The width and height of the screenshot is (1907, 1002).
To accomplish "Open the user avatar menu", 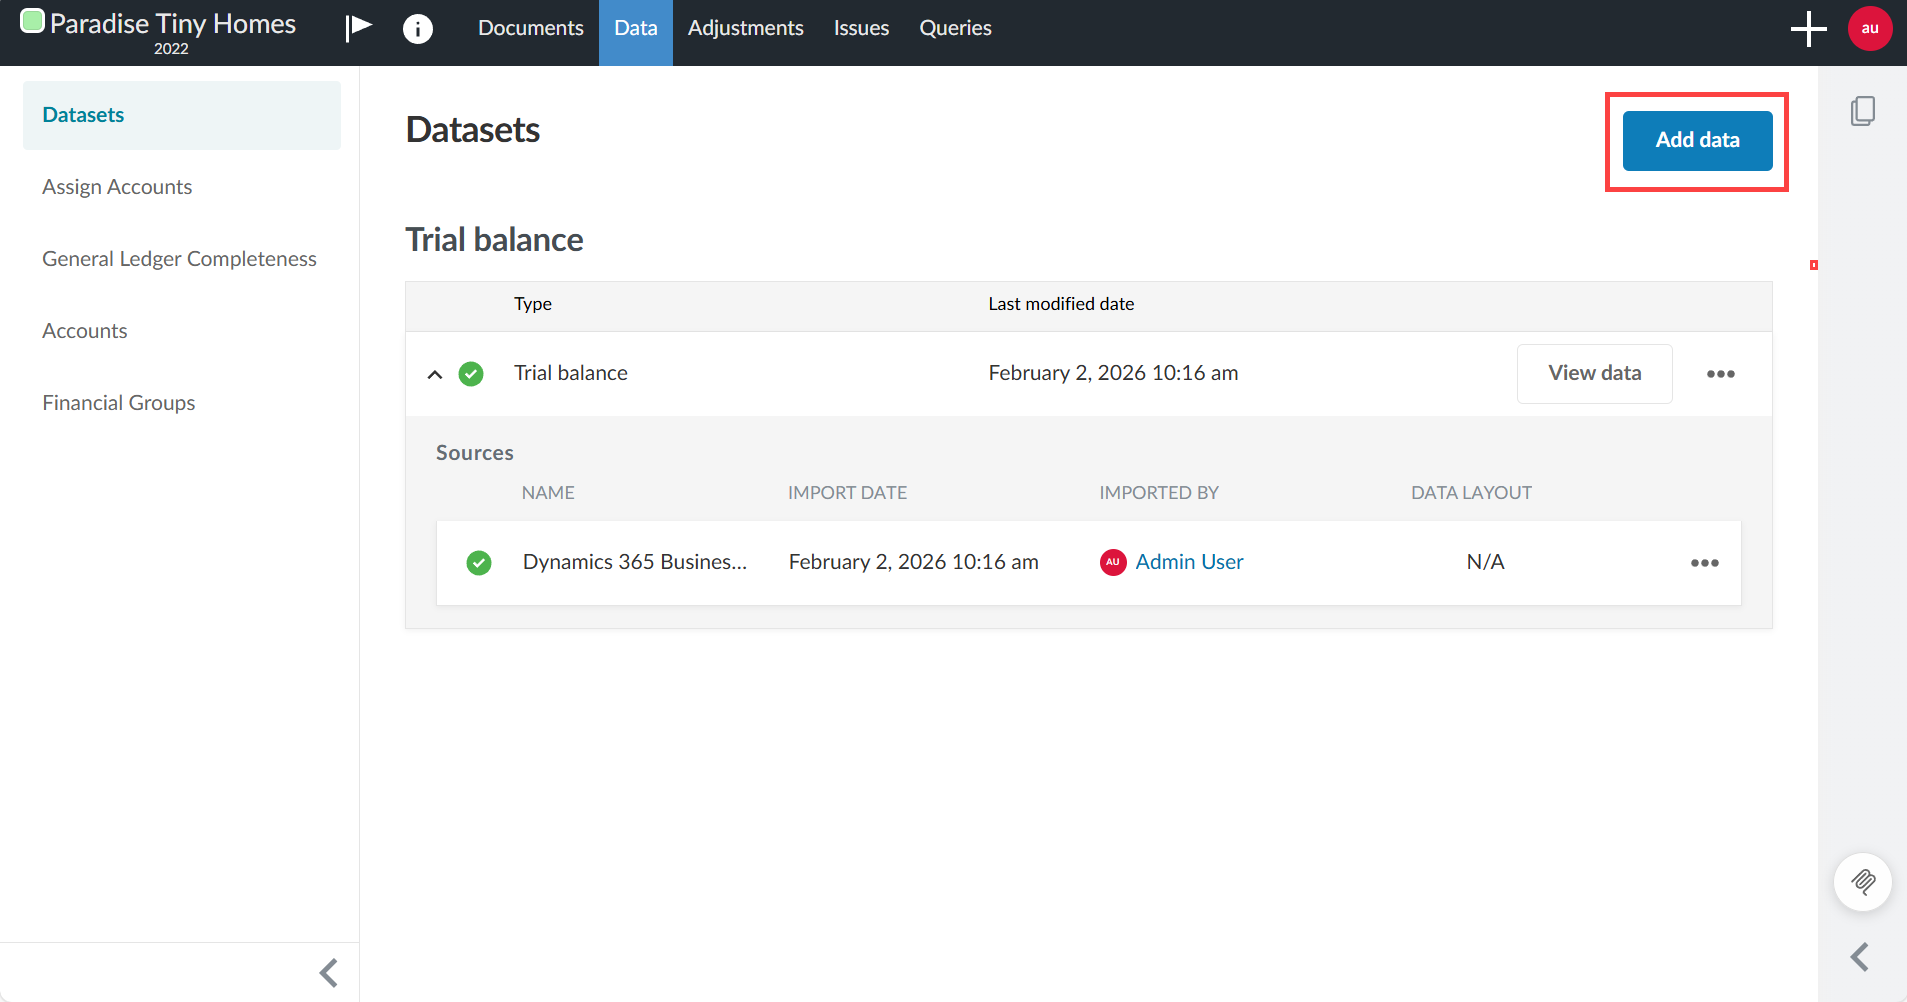I will pos(1869,29).
